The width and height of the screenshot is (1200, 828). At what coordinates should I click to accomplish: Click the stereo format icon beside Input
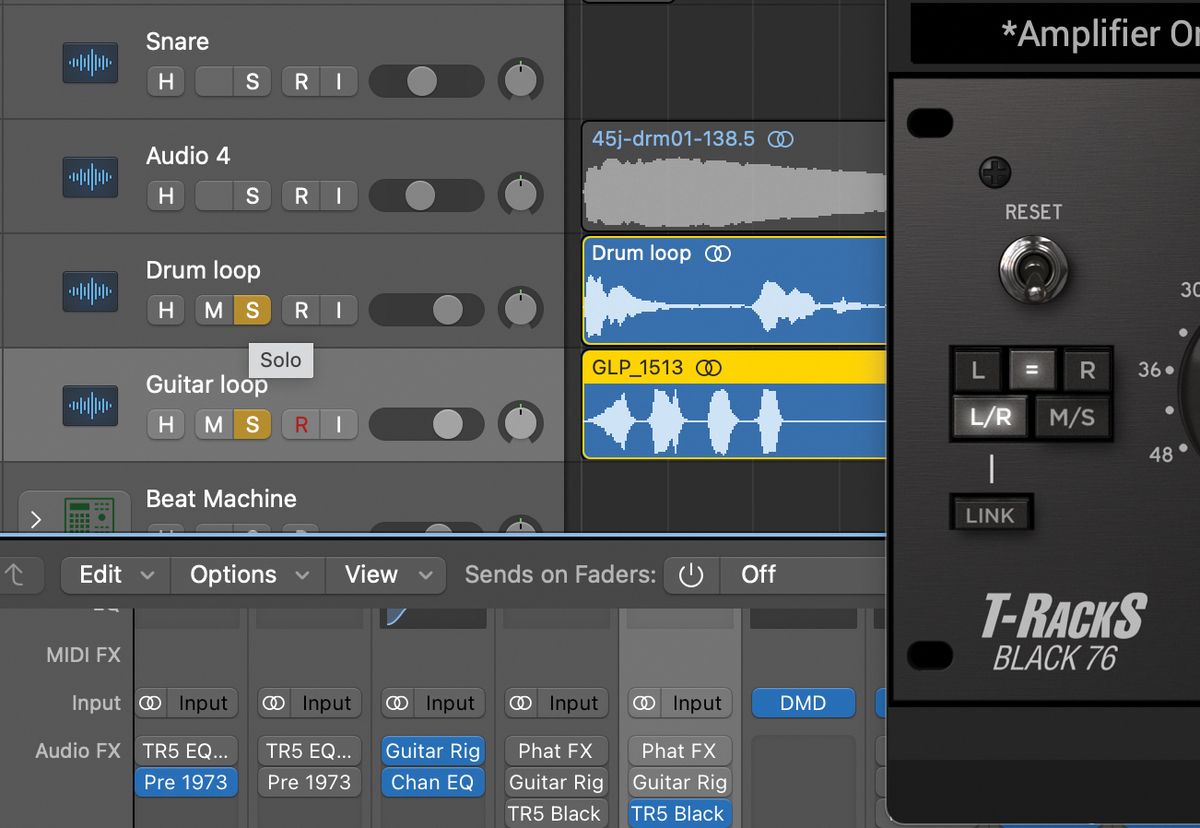[150, 703]
